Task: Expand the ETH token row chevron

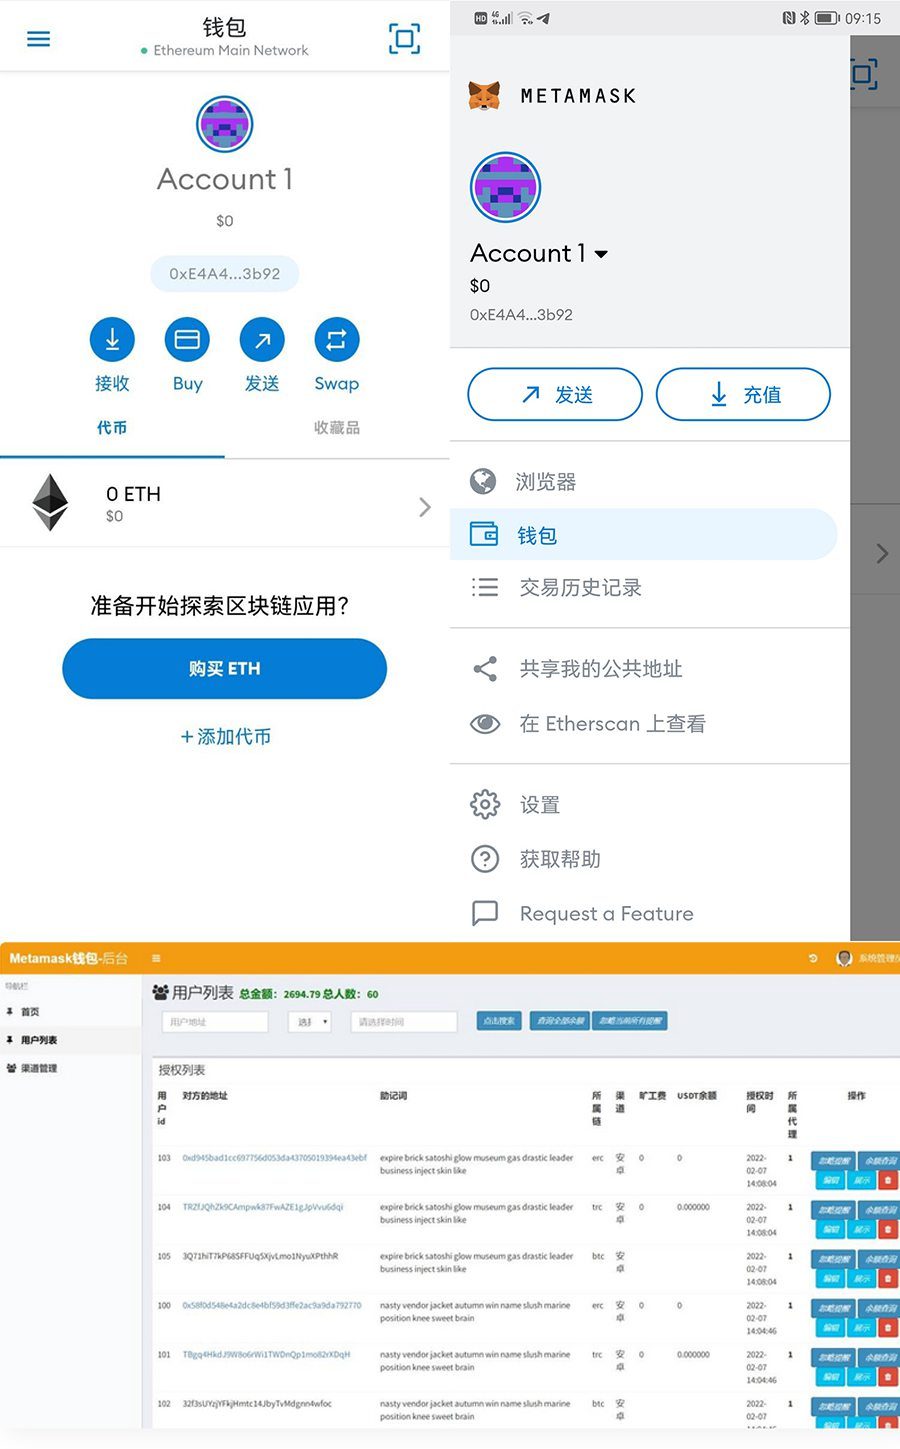Action: point(424,506)
